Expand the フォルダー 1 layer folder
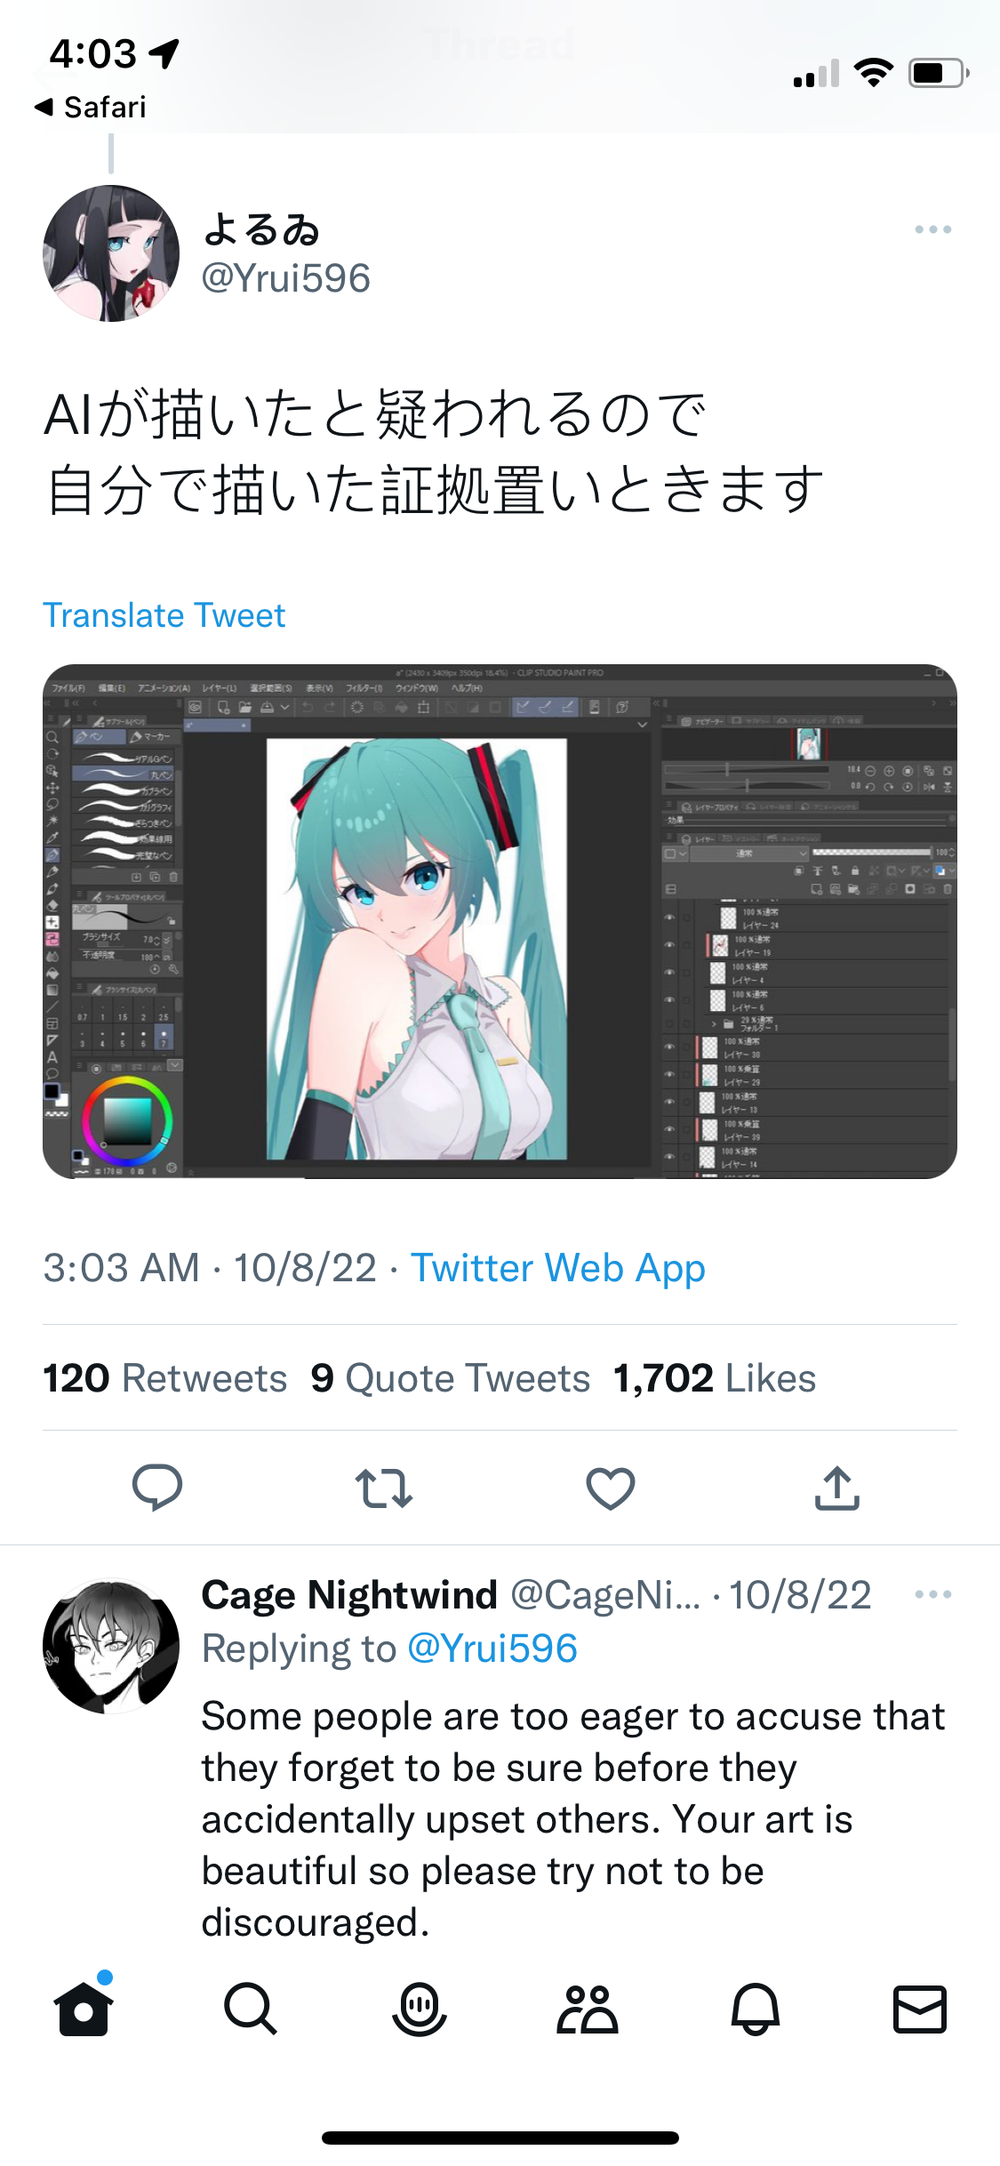The height and width of the screenshot is (2166, 1000). (714, 1024)
